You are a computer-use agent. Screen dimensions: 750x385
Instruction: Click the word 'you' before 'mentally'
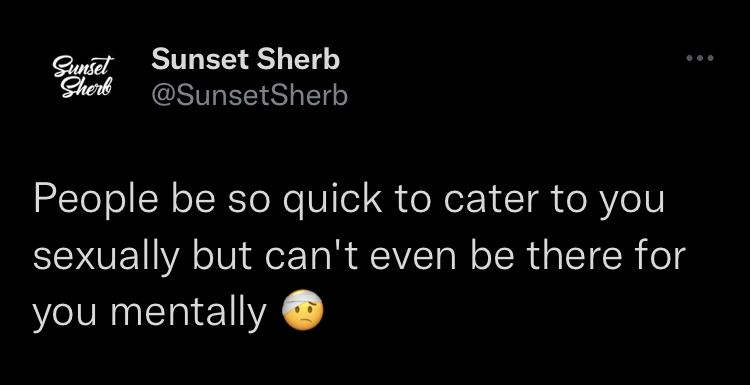click(x=65, y=316)
